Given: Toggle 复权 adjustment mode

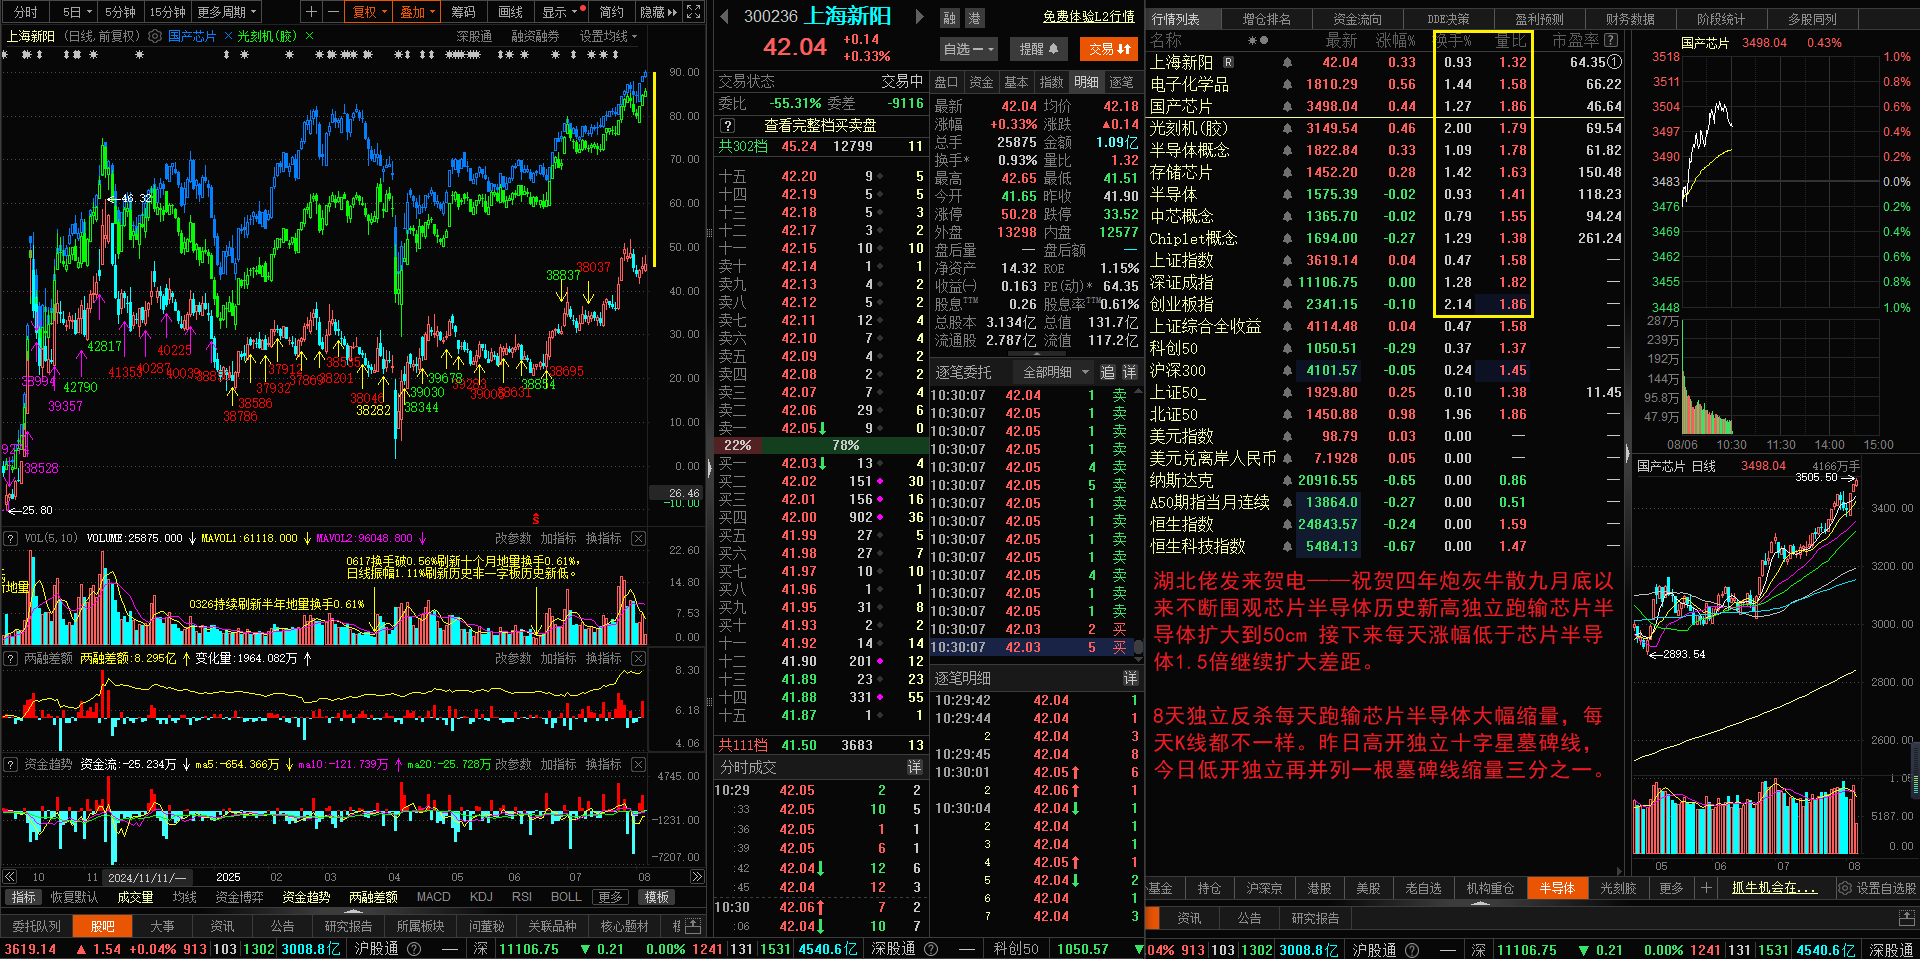Looking at the screenshot, I should (369, 12).
